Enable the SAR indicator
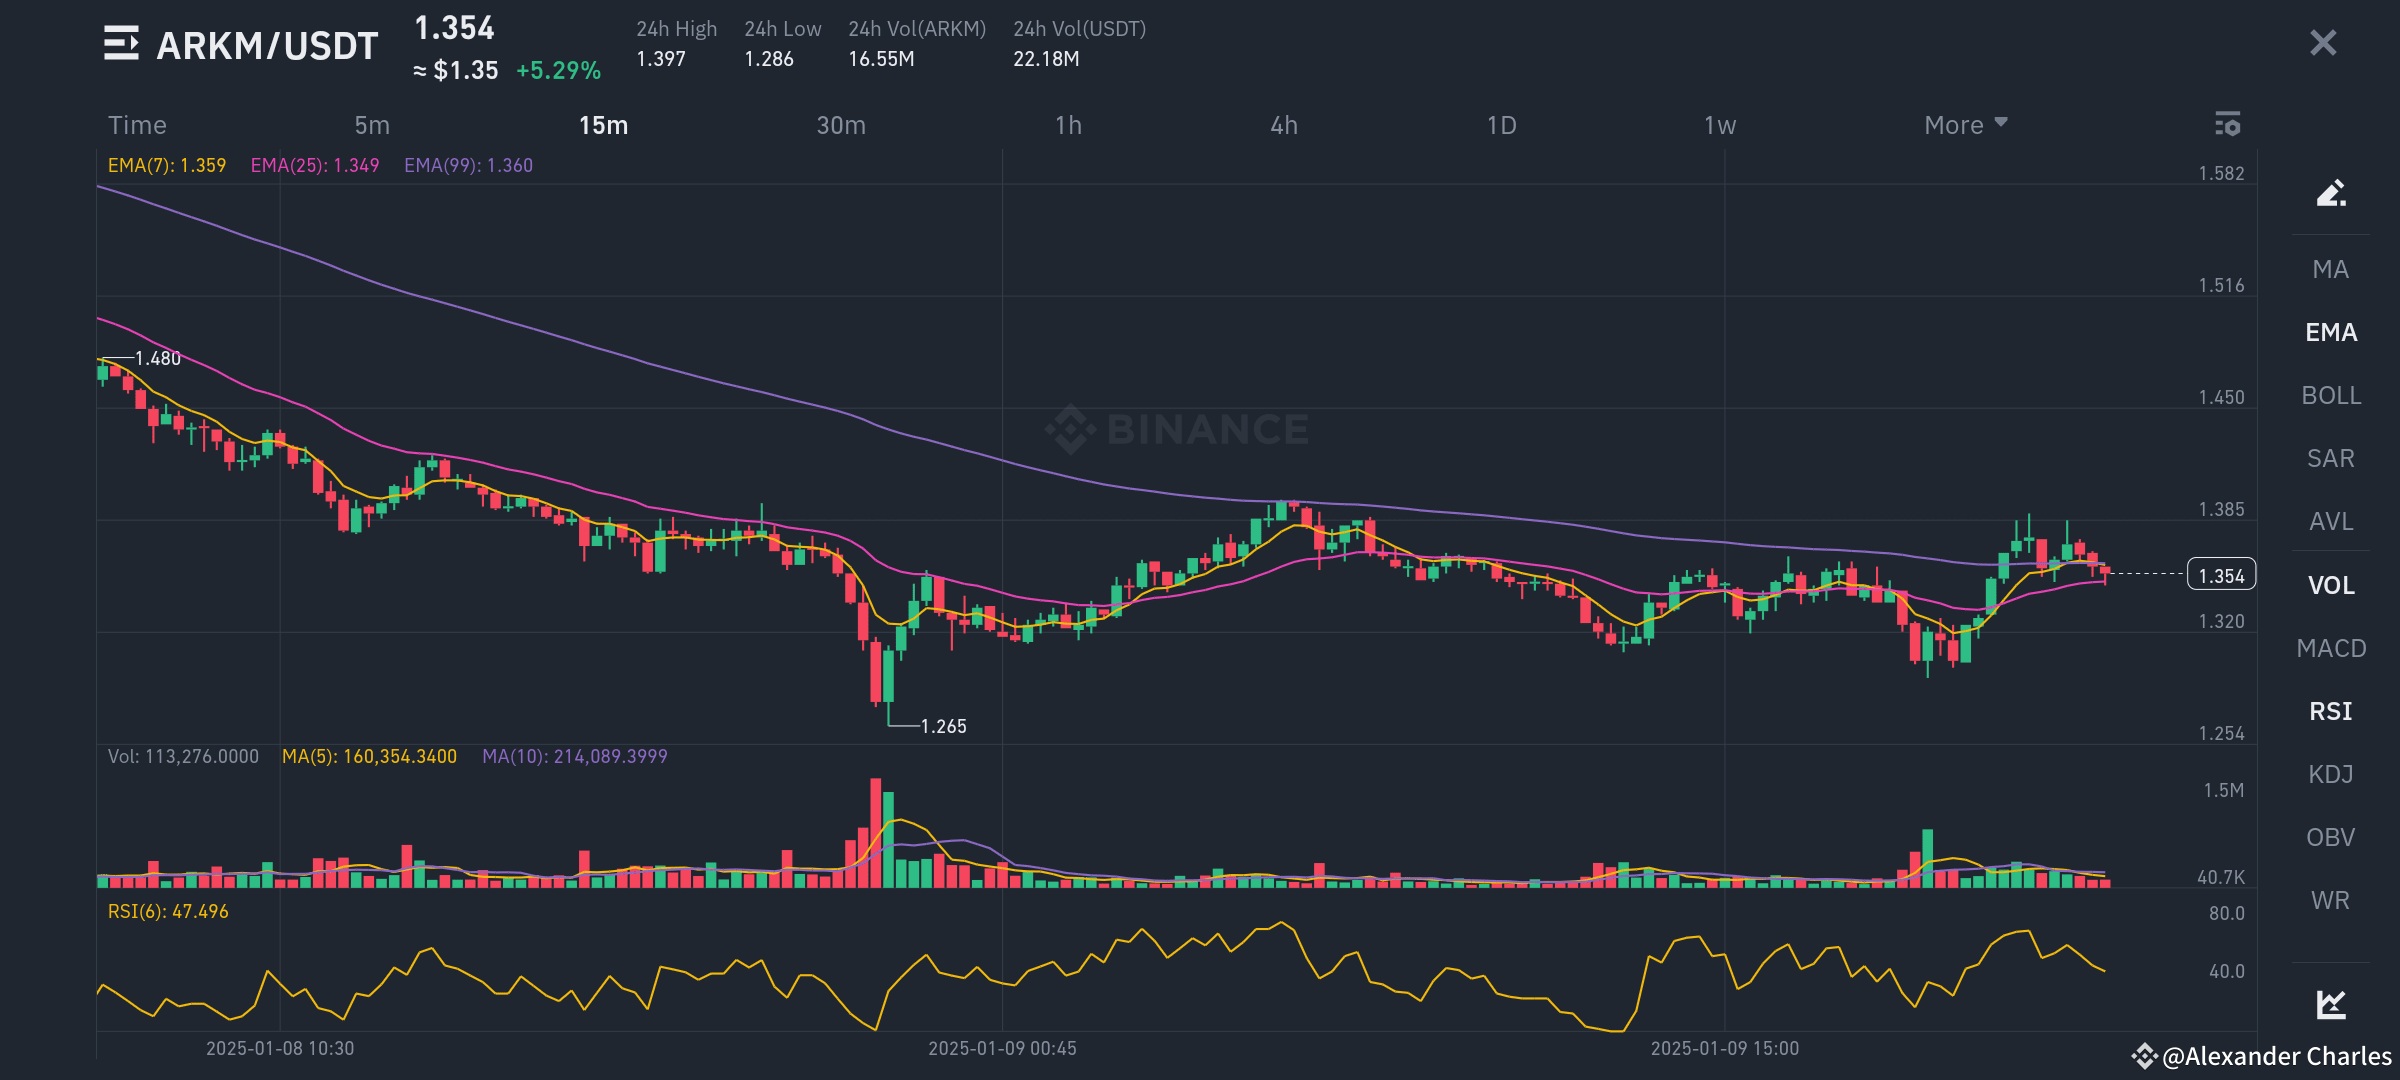This screenshot has width=2400, height=1080. 2330,458
